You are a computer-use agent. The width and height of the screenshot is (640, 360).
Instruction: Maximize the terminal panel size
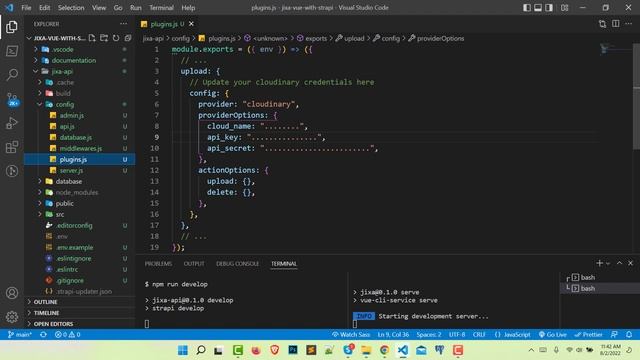[619, 263]
